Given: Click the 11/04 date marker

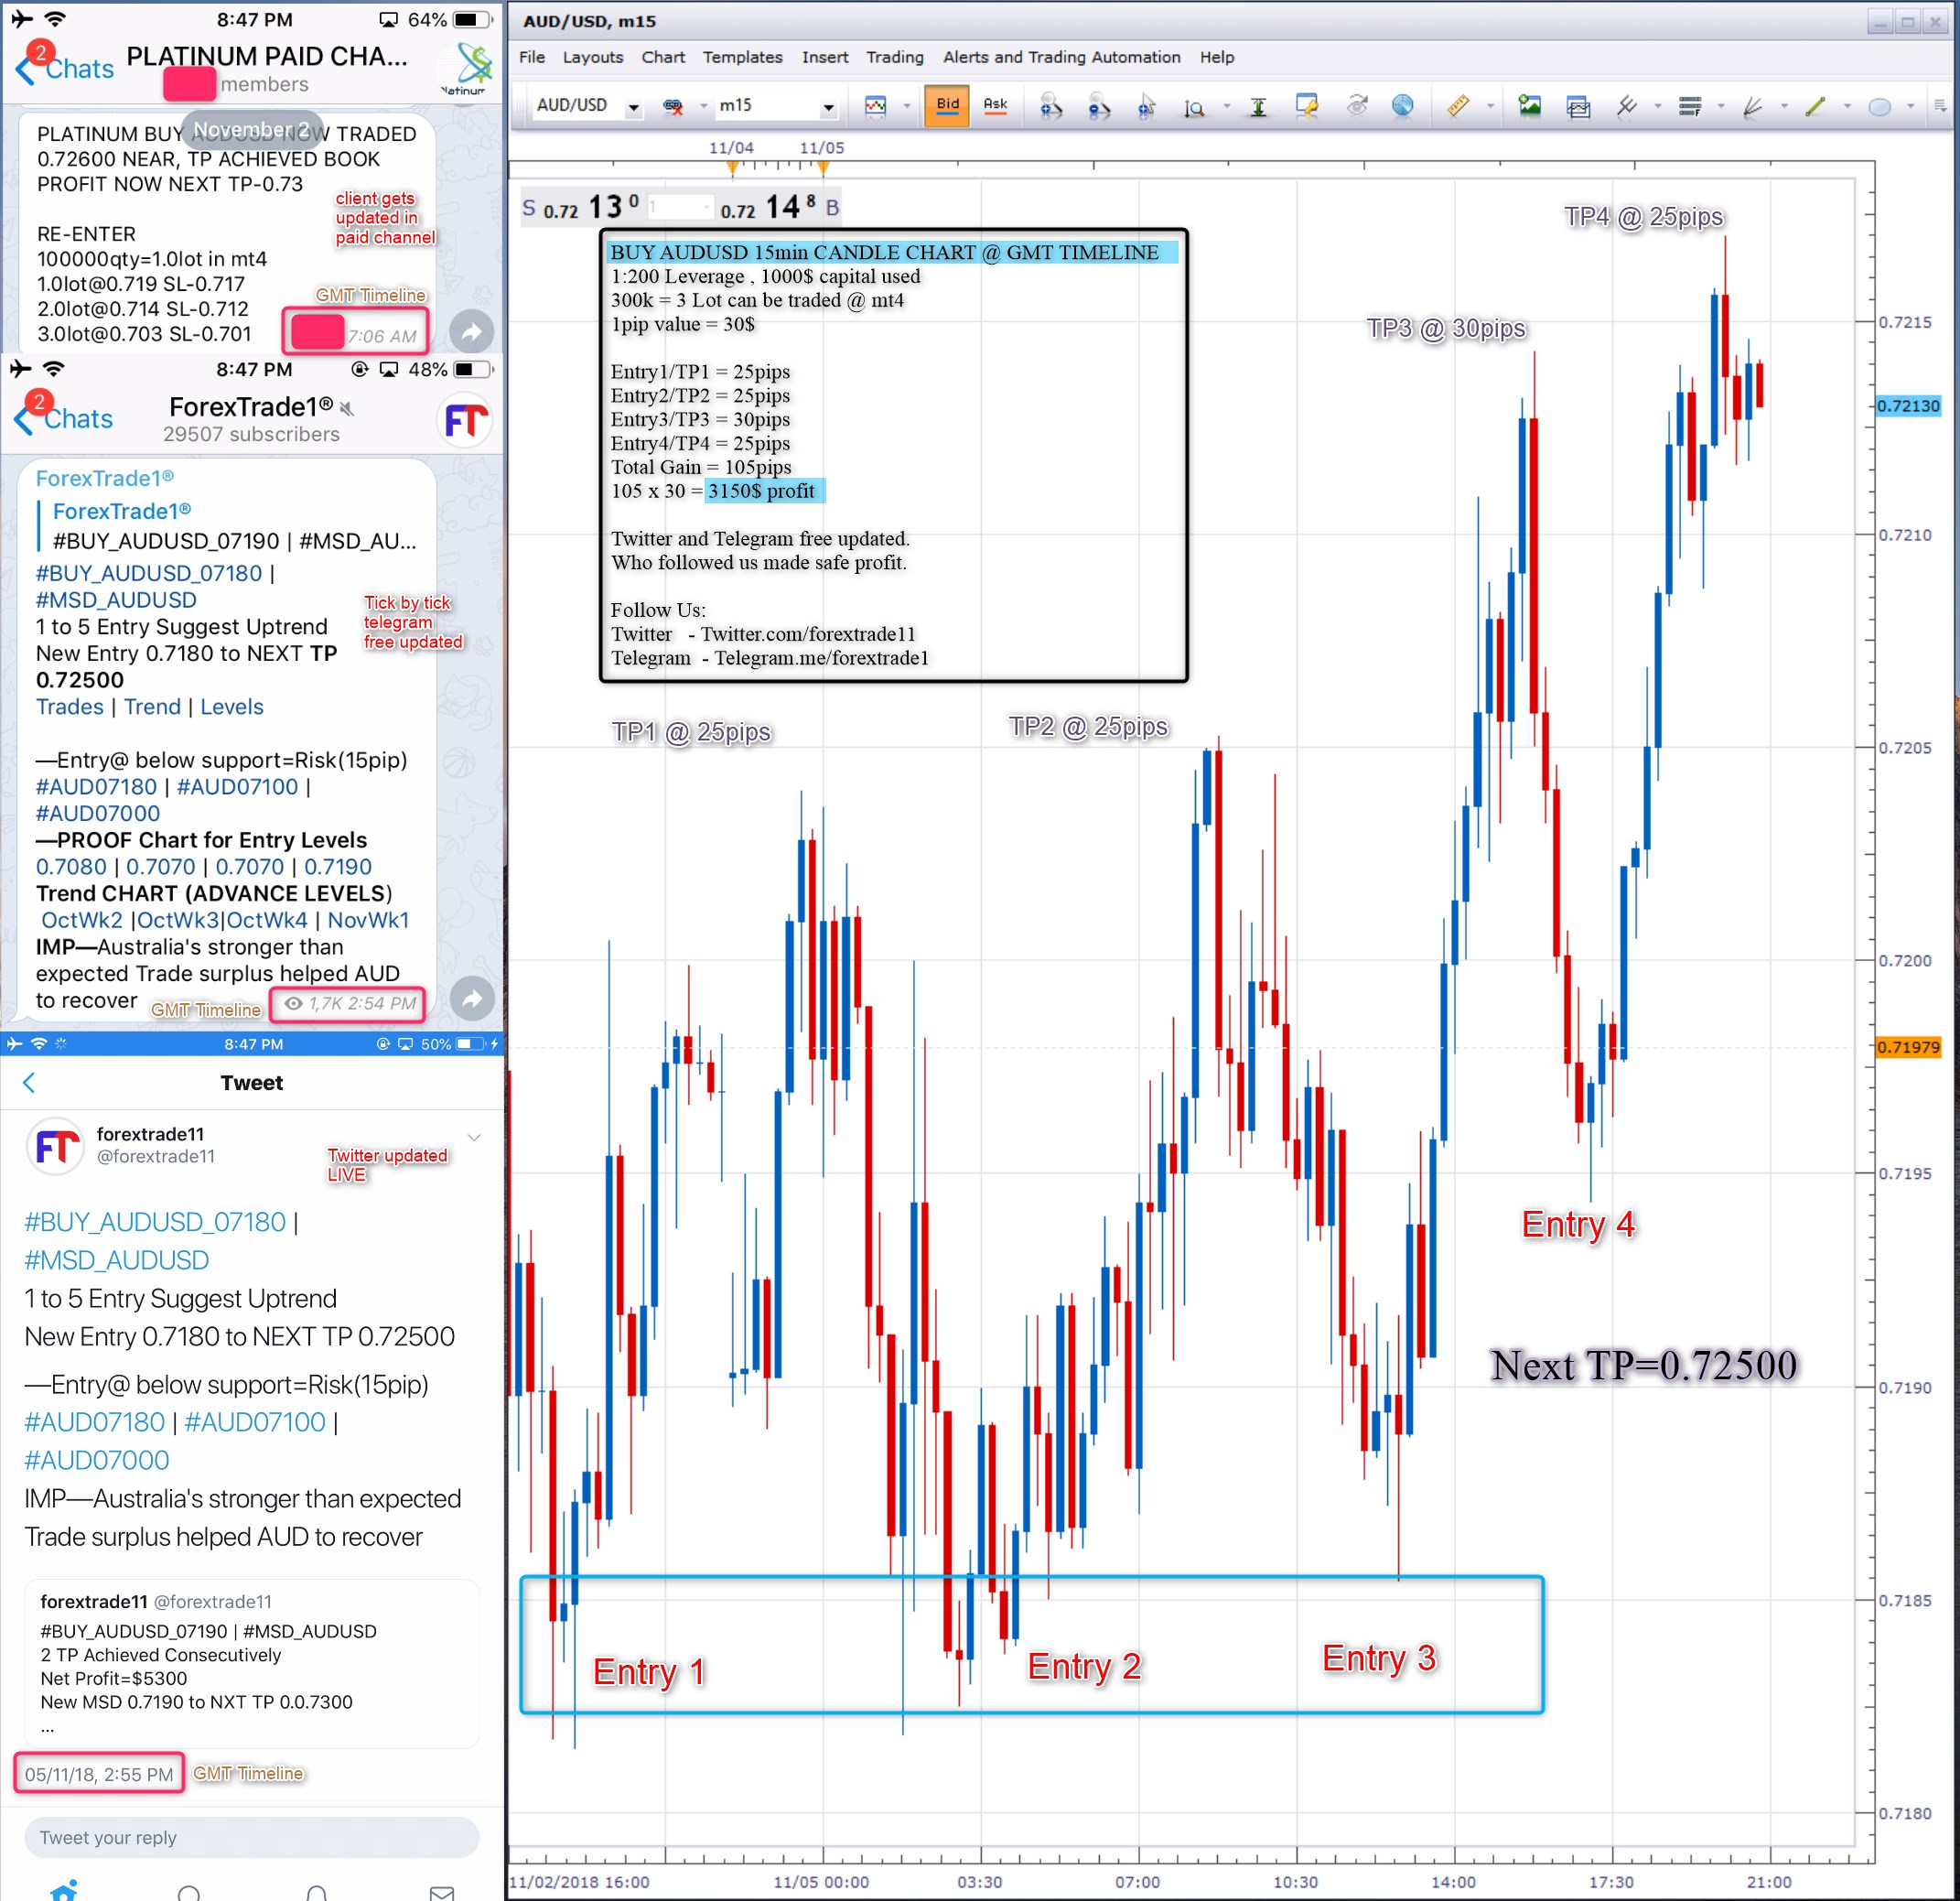Looking at the screenshot, I should [731, 148].
